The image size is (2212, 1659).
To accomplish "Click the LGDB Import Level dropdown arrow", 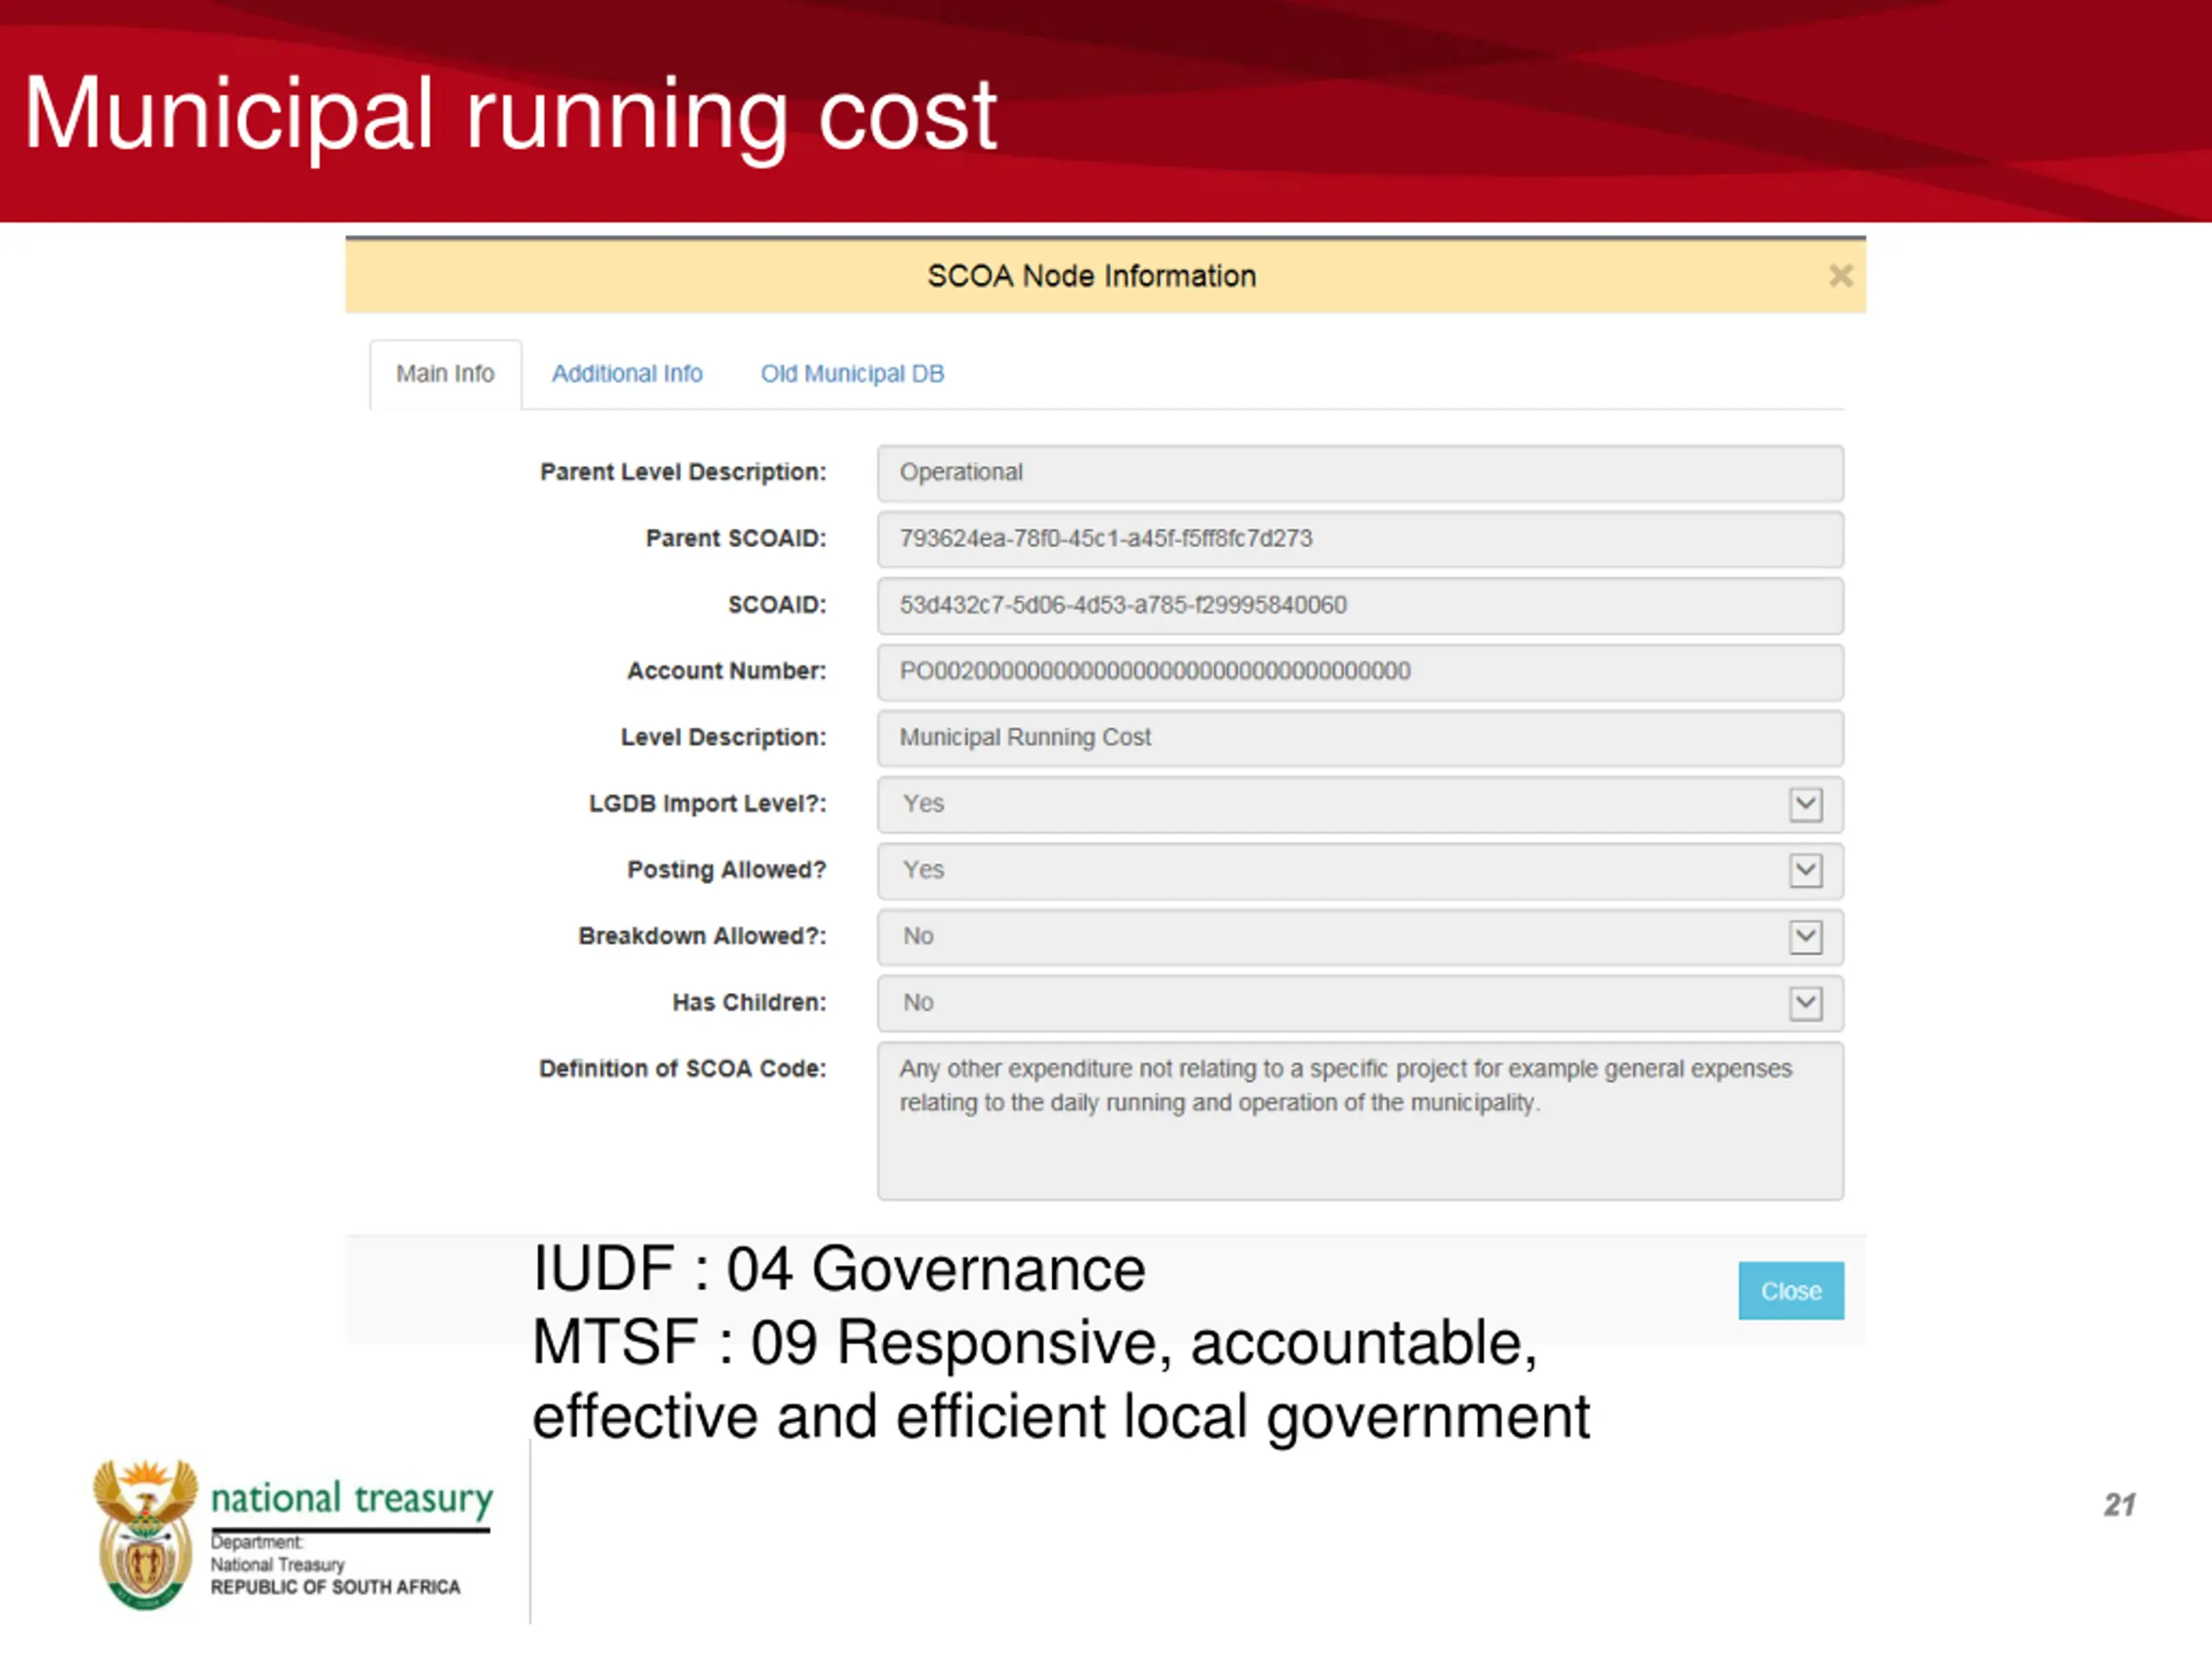I will [x=1805, y=805].
